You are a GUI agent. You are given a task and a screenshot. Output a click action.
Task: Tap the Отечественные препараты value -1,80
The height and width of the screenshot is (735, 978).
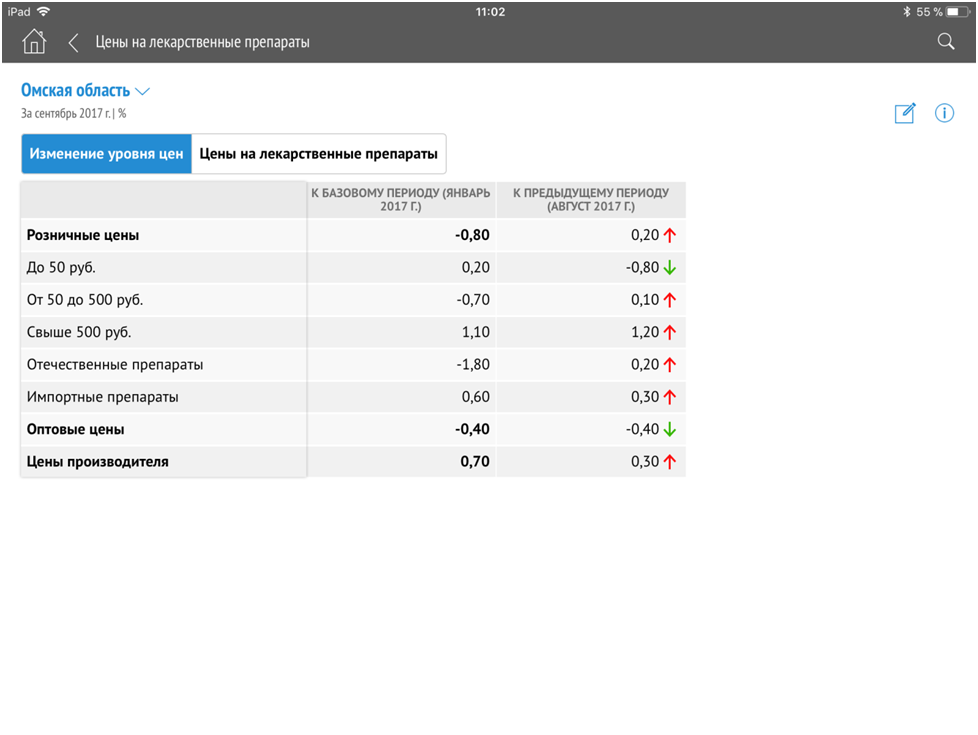click(473, 365)
